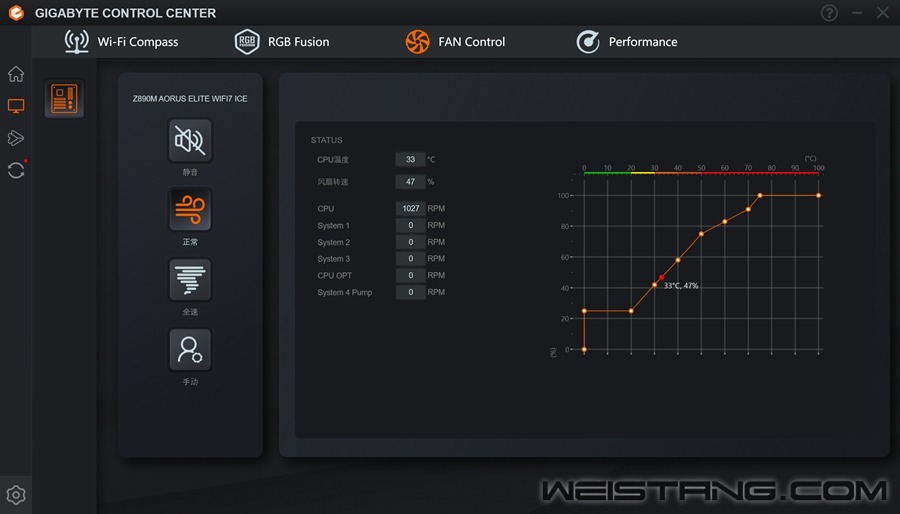
Task: Open settings gear at bottom left
Action: pyautogui.click(x=16, y=495)
